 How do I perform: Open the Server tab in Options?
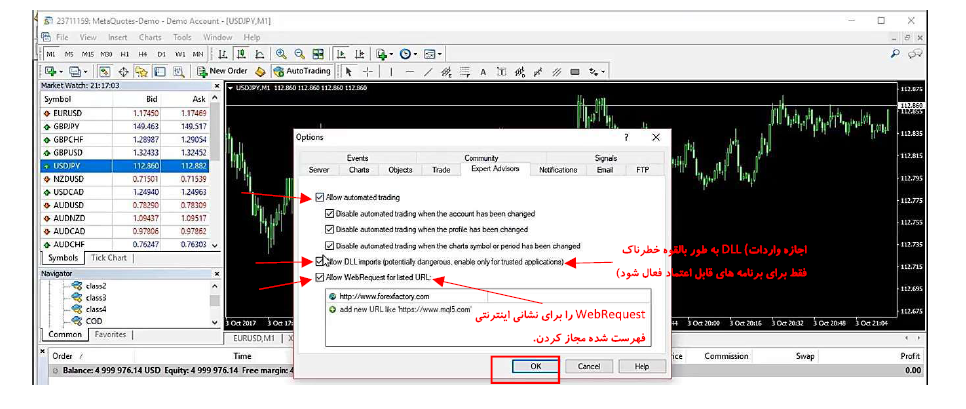[x=319, y=170]
